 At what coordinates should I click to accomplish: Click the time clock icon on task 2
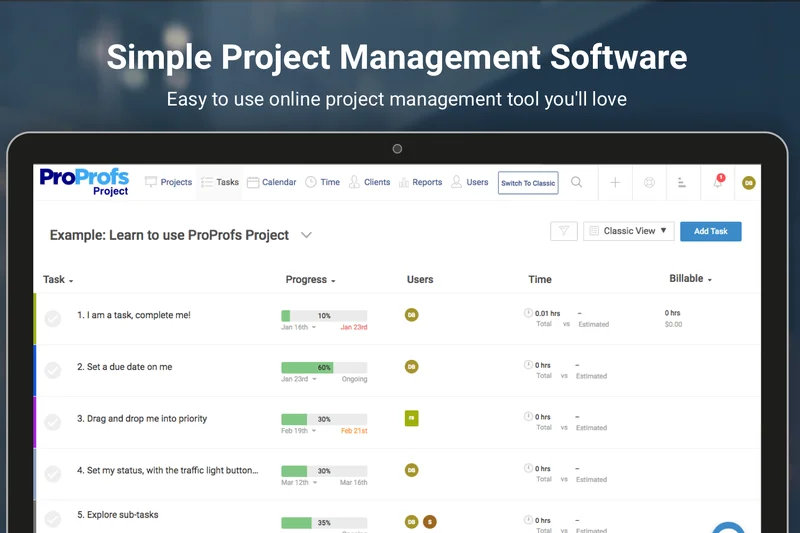click(x=528, y=365)
